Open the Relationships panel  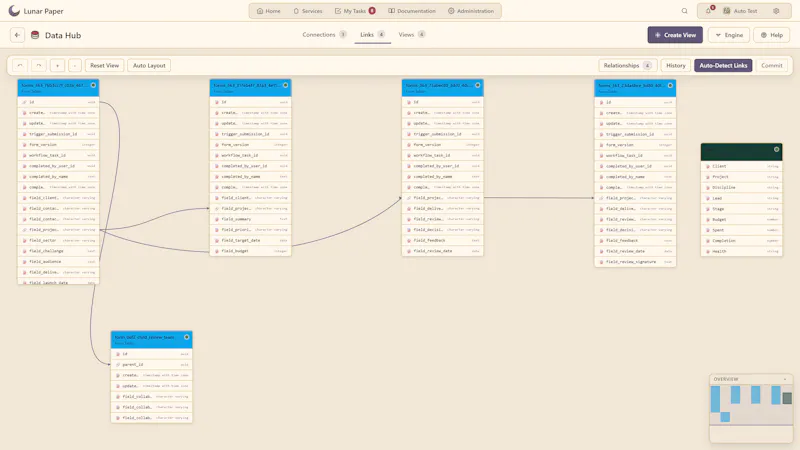(628, 65)
